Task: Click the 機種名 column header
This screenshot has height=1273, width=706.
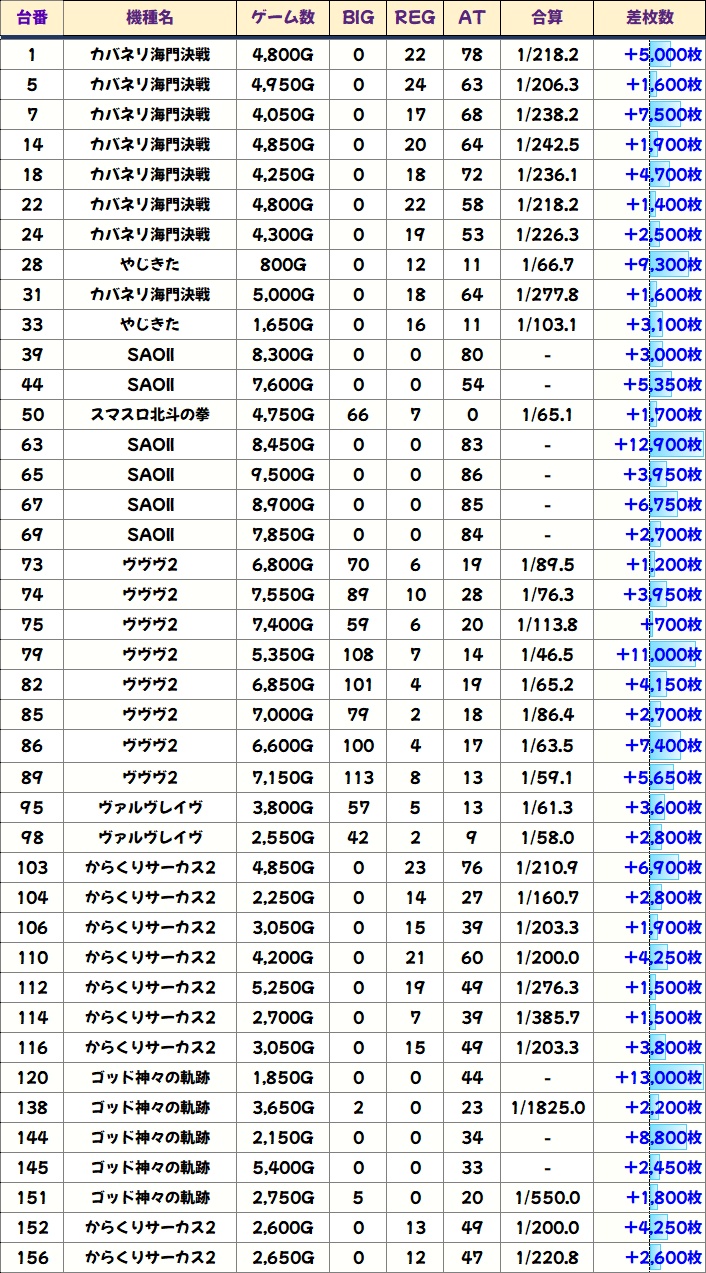Action: tap(150, 18)
